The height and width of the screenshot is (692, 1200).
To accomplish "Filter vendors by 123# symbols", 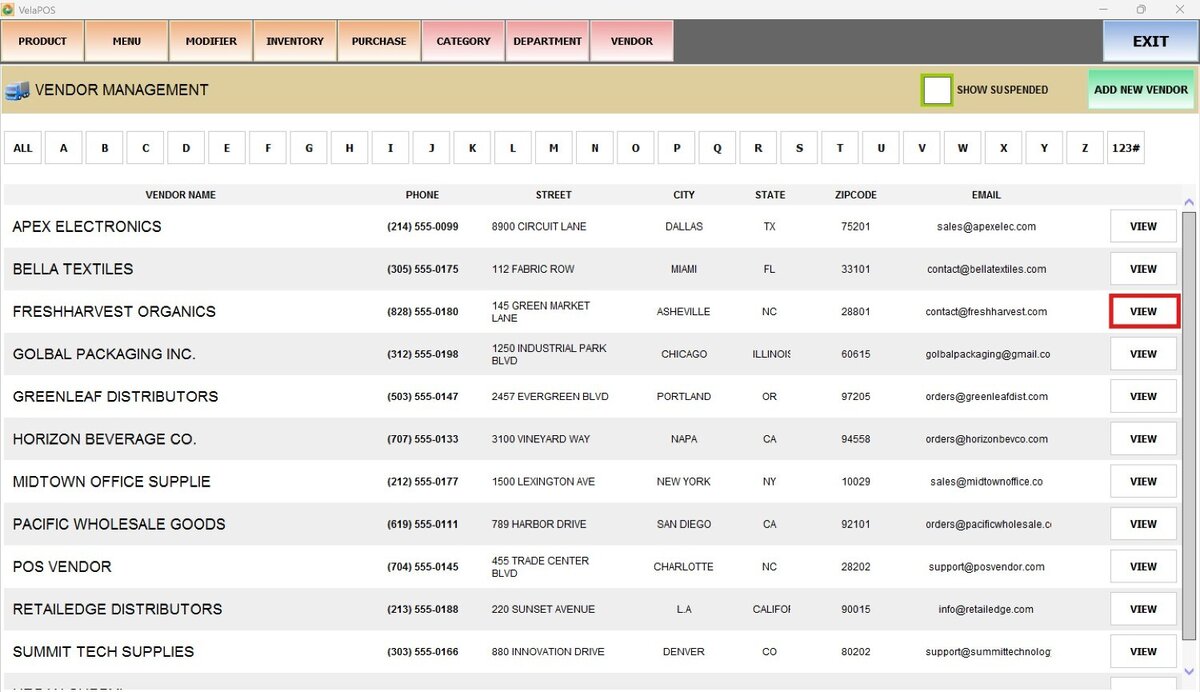I will pyautogui.click(x=1126, y=148).
